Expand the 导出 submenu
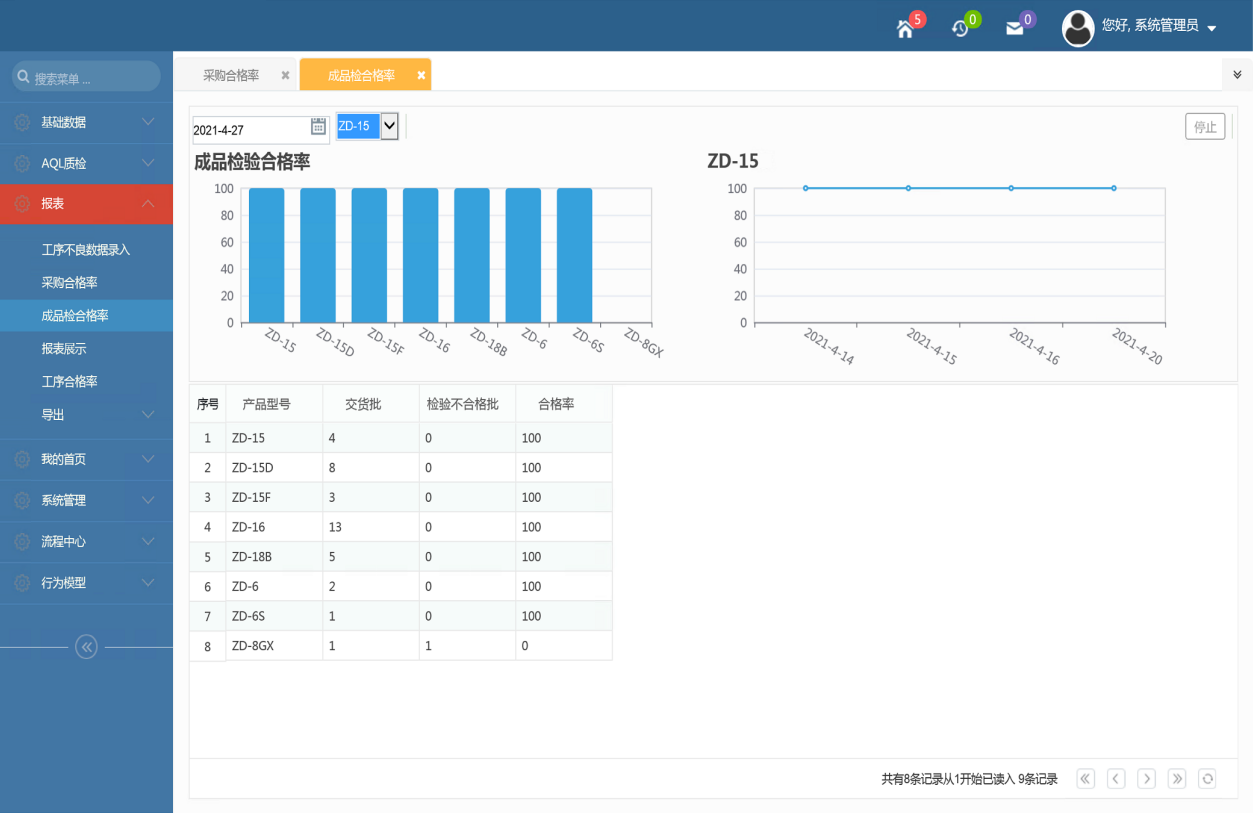The width and height of the screenshot is (1253, 813). click(86, 414)
